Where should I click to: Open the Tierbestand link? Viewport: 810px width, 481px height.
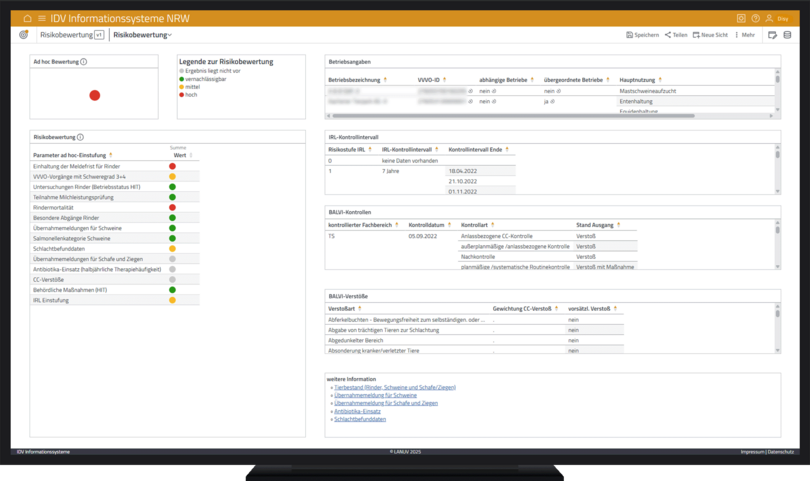click(394, 388)
